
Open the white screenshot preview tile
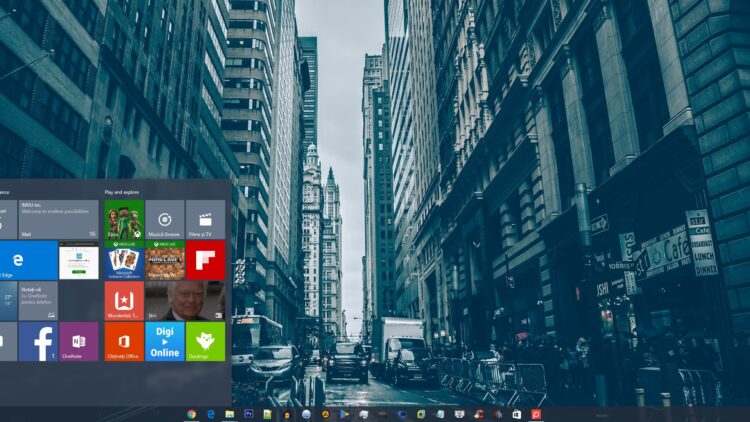coord(79,260)
